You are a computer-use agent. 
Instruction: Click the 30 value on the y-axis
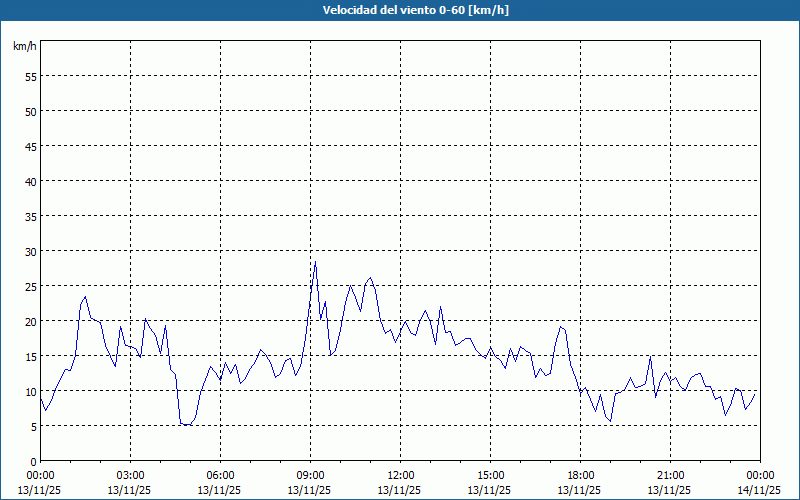click(x=30, y=251)
